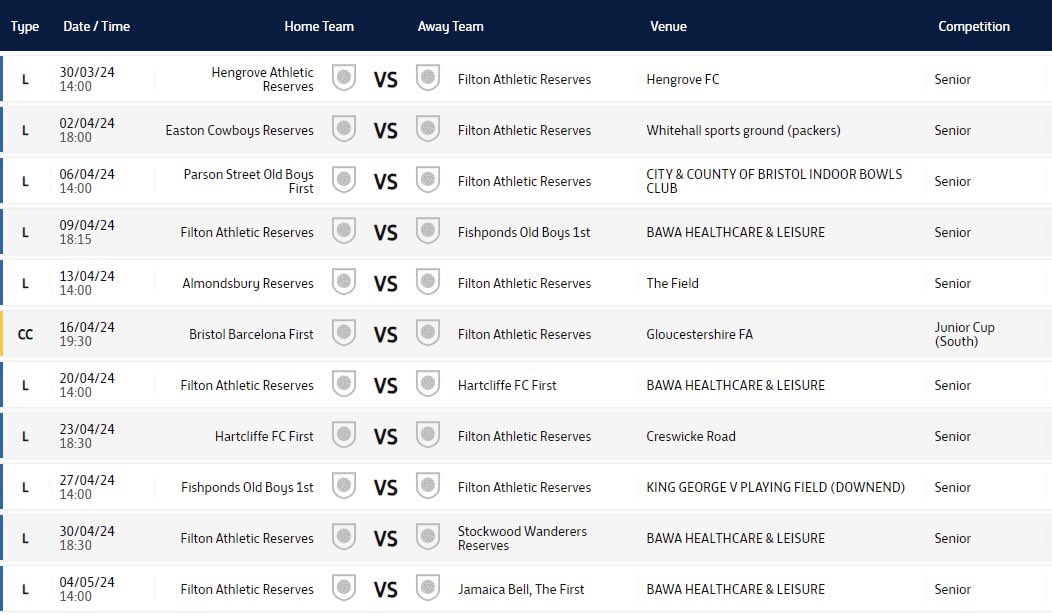Click the Senior competition cell for 27/04/24
Screen dimensions: 1052x615
click(x=952, y=487)
